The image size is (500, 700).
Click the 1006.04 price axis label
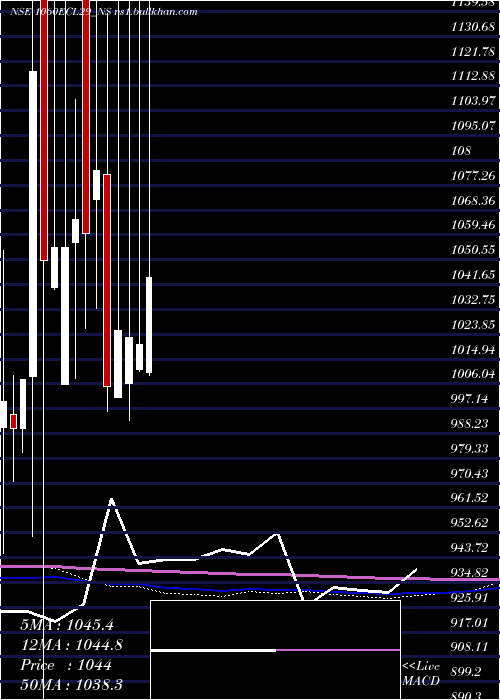coord(473,374)
